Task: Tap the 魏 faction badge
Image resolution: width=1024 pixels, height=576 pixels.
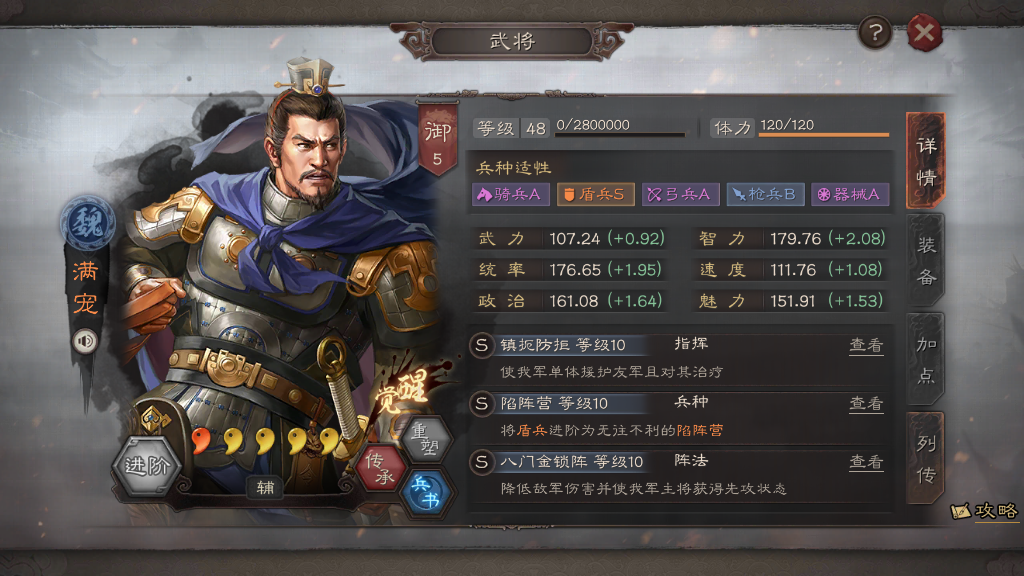Action: (88, 224)
